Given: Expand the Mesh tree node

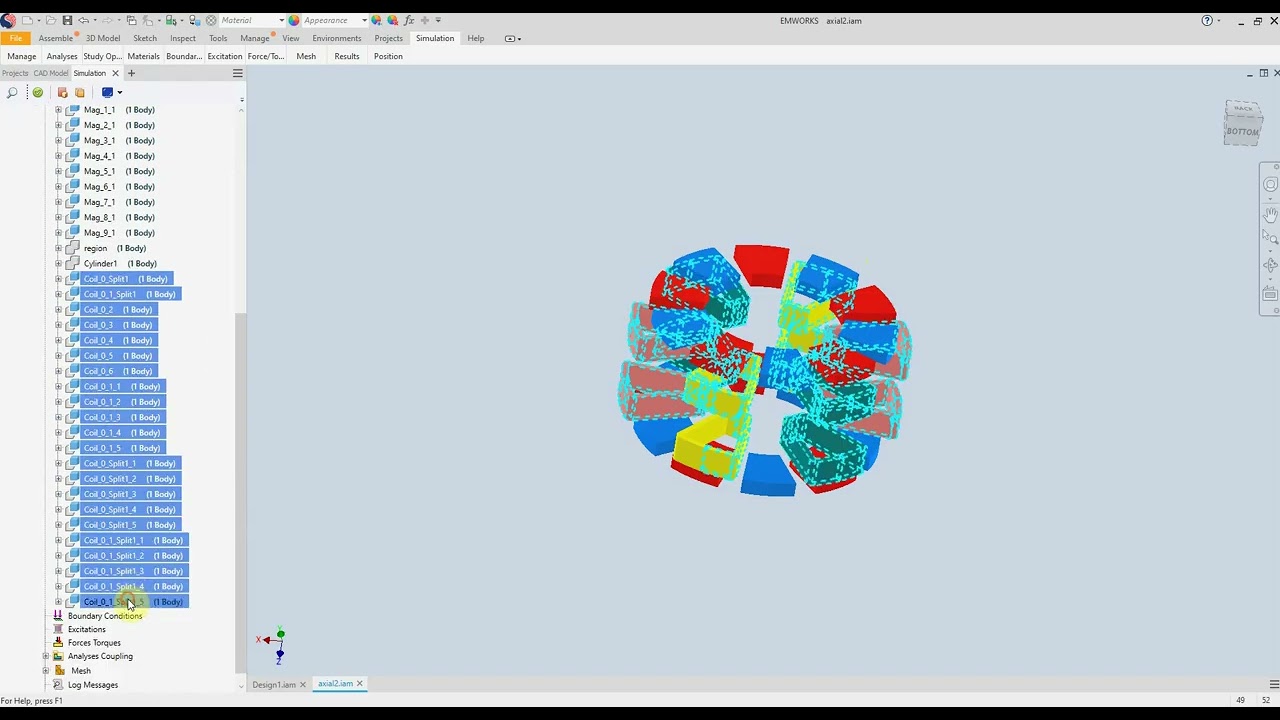Looking at the screenshot, I should tap(45, 670).
